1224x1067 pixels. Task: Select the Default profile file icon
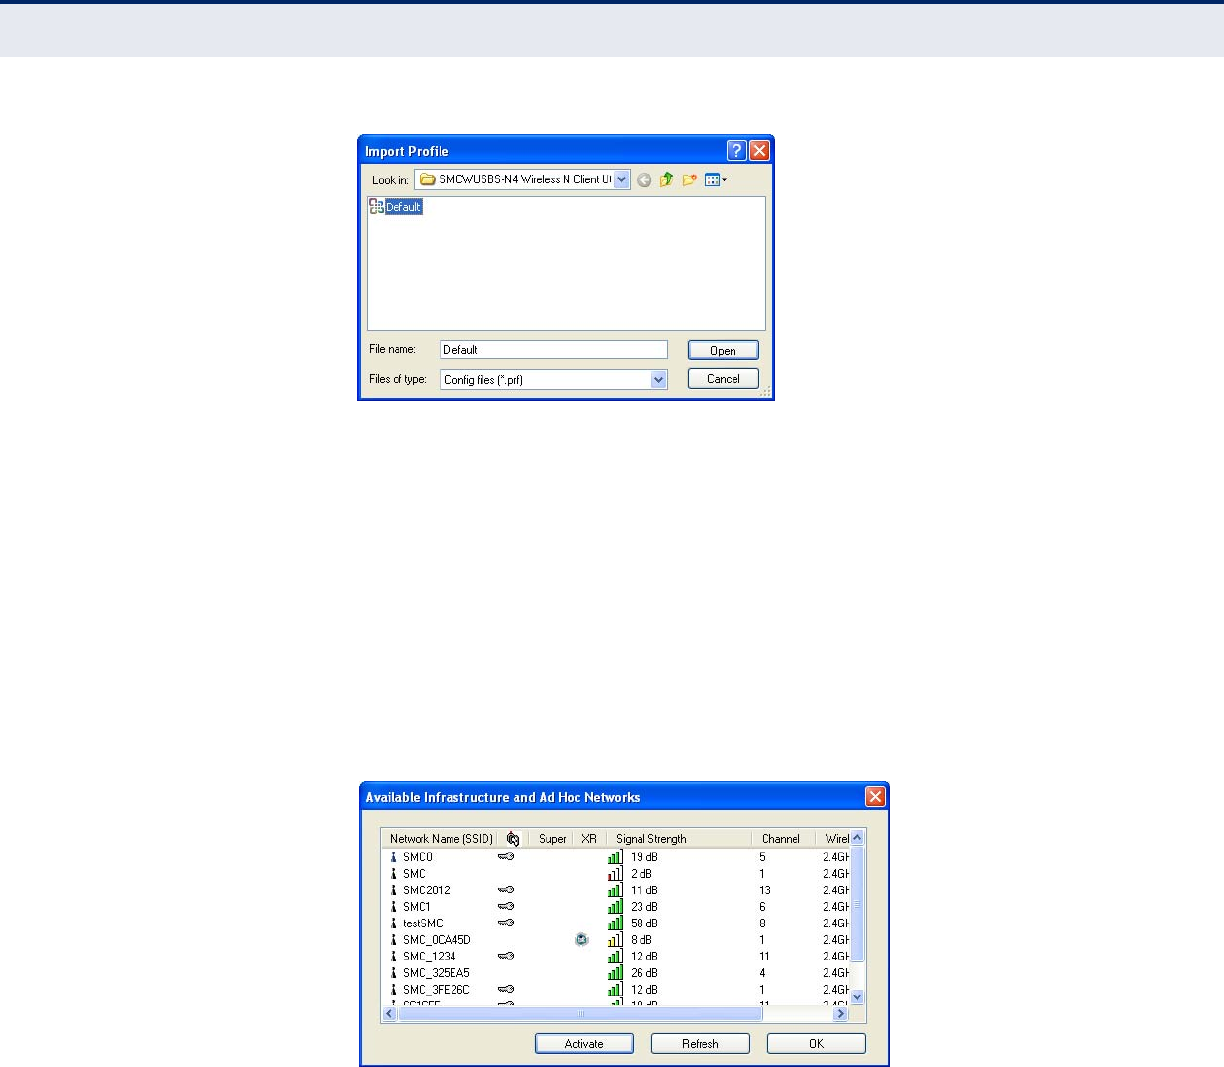[376, 206]
